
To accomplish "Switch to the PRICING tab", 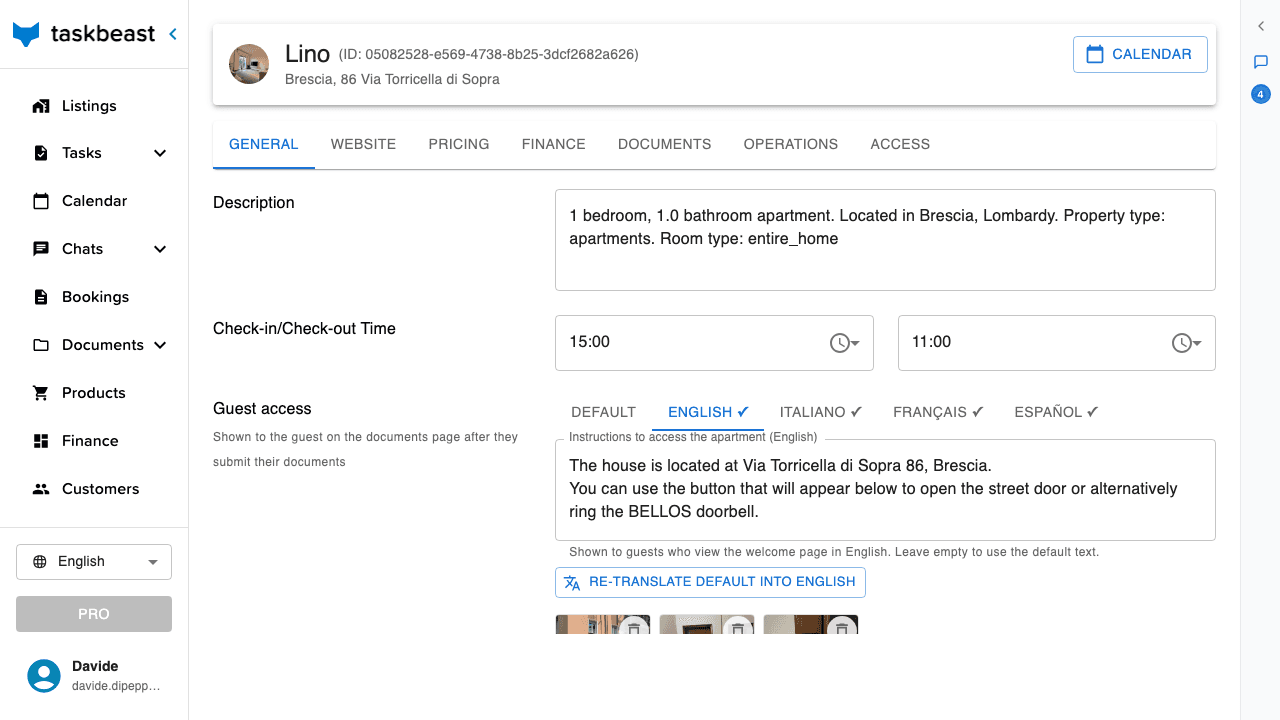I will coord(459,144).
